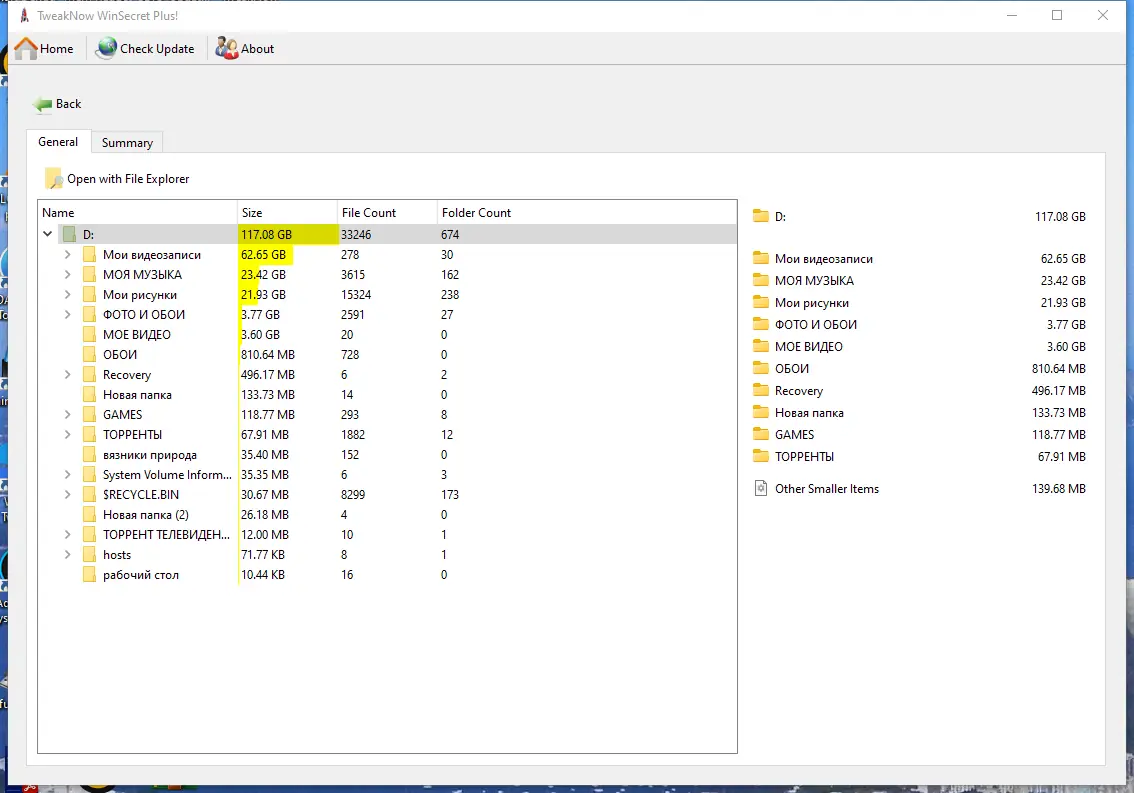Click Recovery folder icon in tree

coord(89,375)
